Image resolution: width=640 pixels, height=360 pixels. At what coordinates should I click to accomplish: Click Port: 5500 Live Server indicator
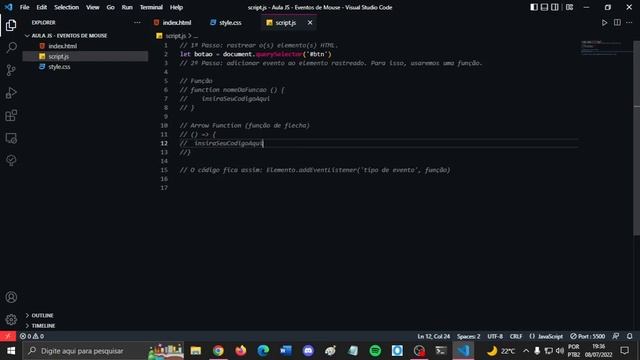[x=588, y=336]
